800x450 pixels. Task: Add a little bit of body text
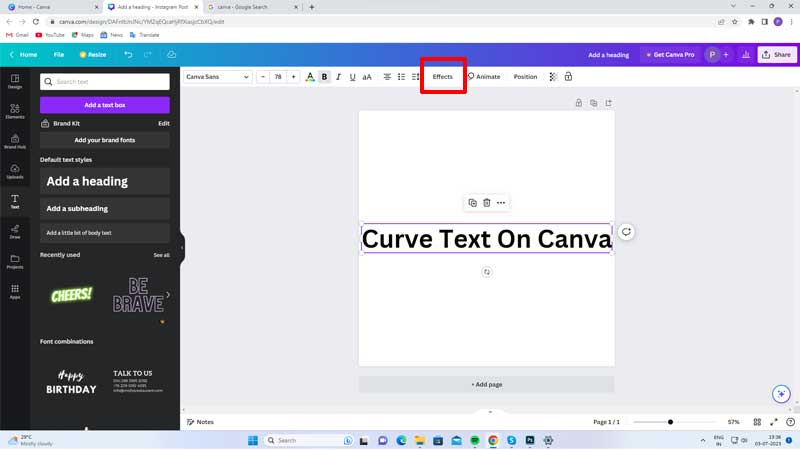point(105,233)
